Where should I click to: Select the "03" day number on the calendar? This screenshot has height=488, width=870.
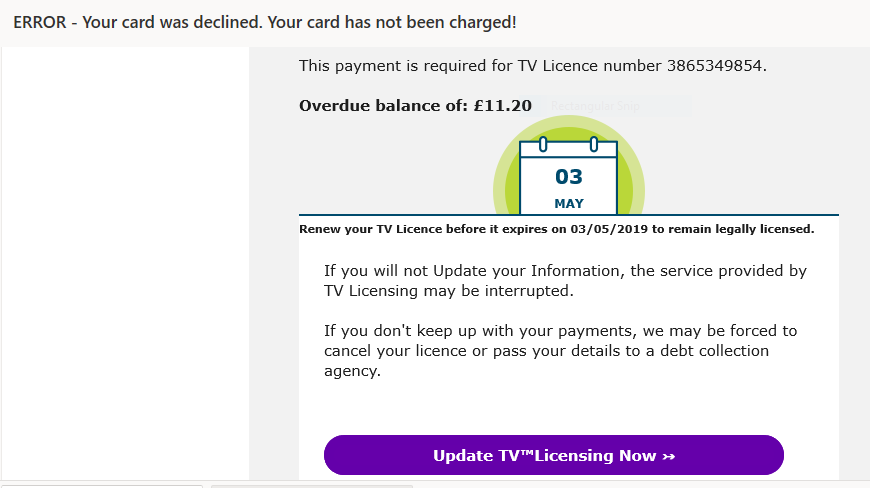pyautogui.click(x=569, y=177)
